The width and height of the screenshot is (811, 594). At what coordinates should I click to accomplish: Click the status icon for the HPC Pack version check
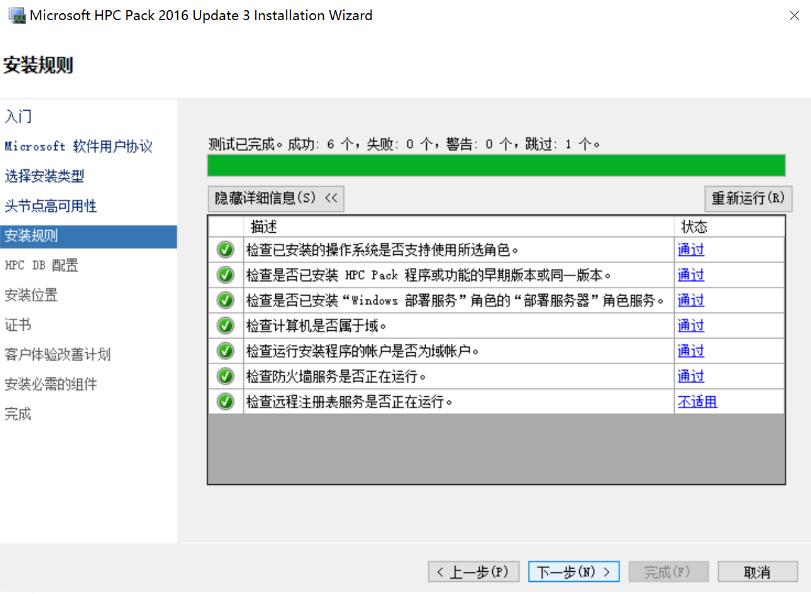click(x=224, y=274)
